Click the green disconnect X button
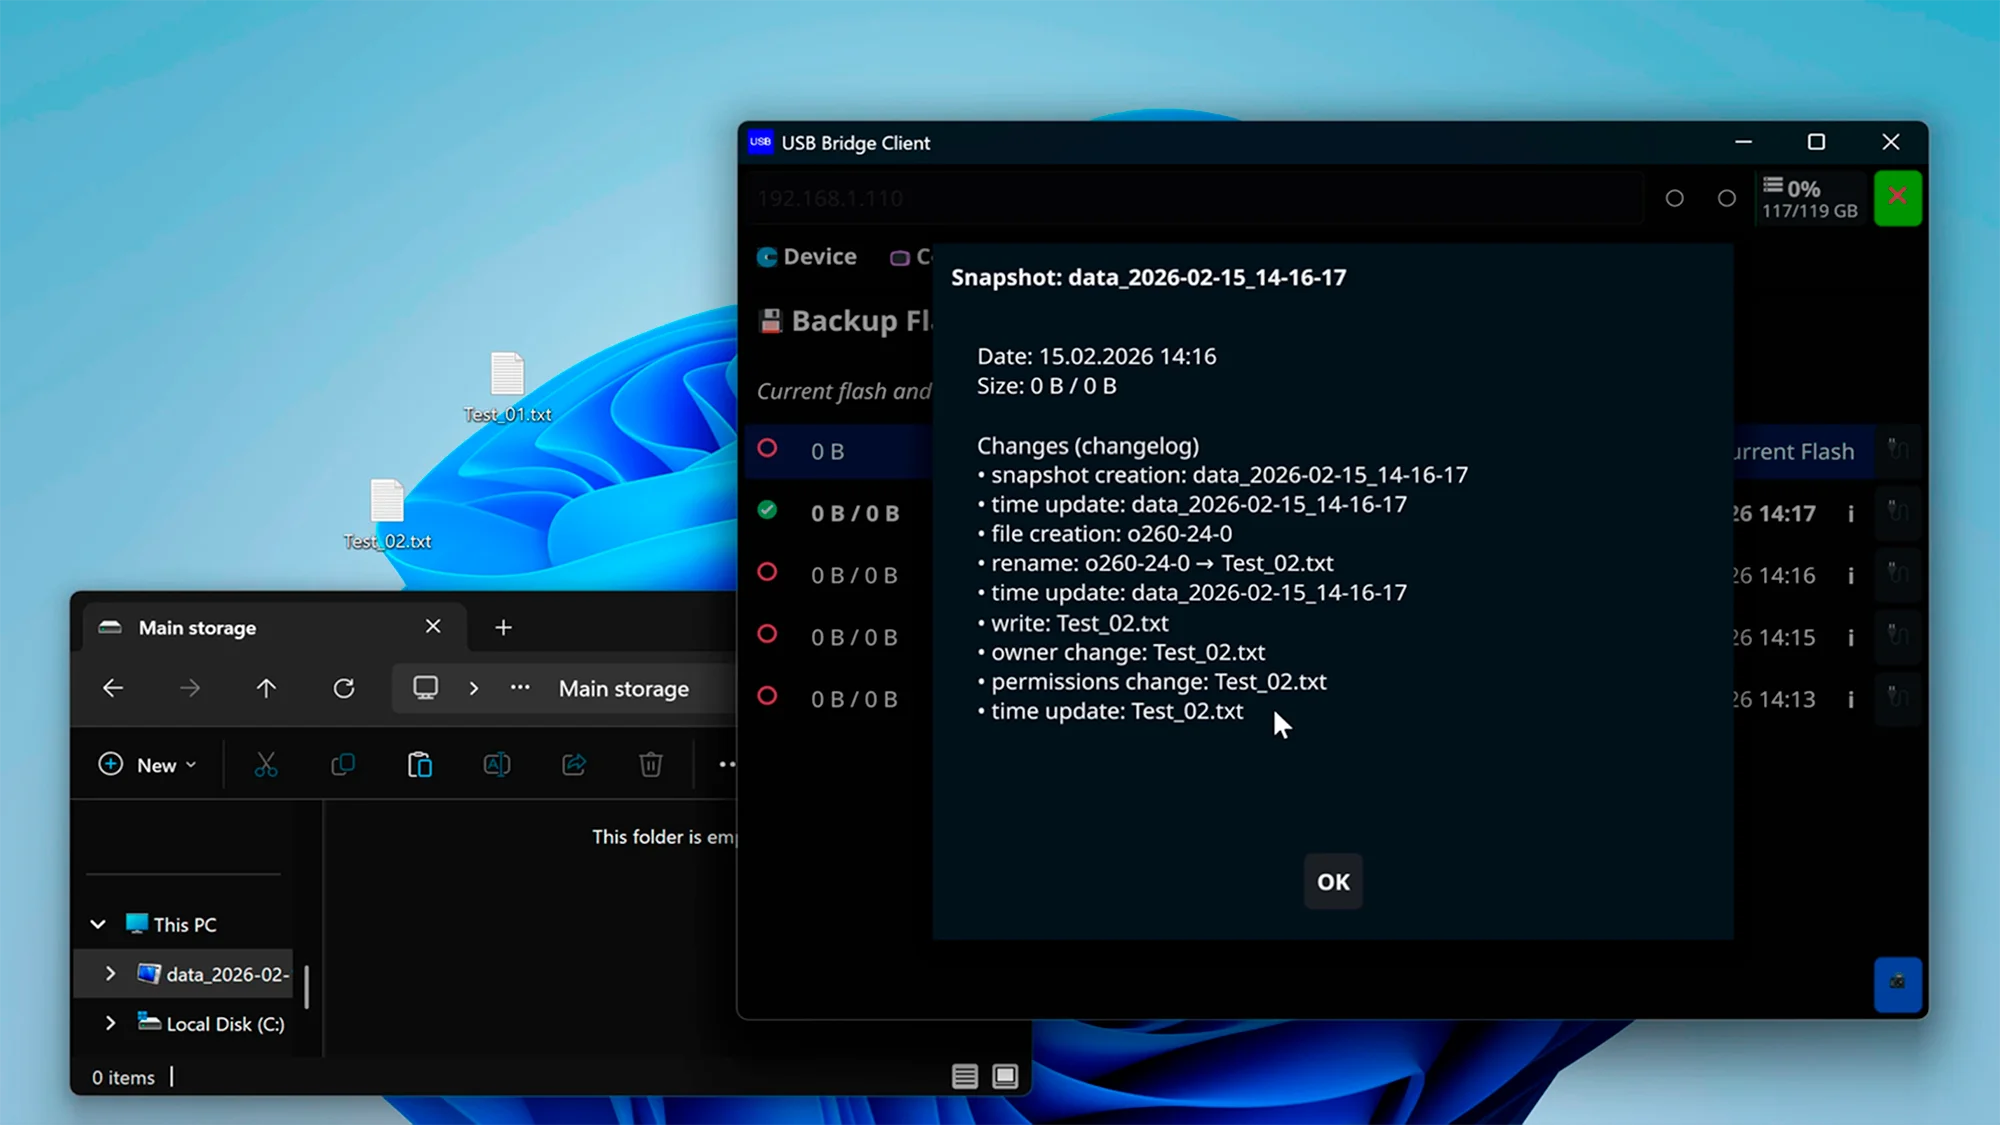2000x1125 pixels. (x=1897, y=197)
